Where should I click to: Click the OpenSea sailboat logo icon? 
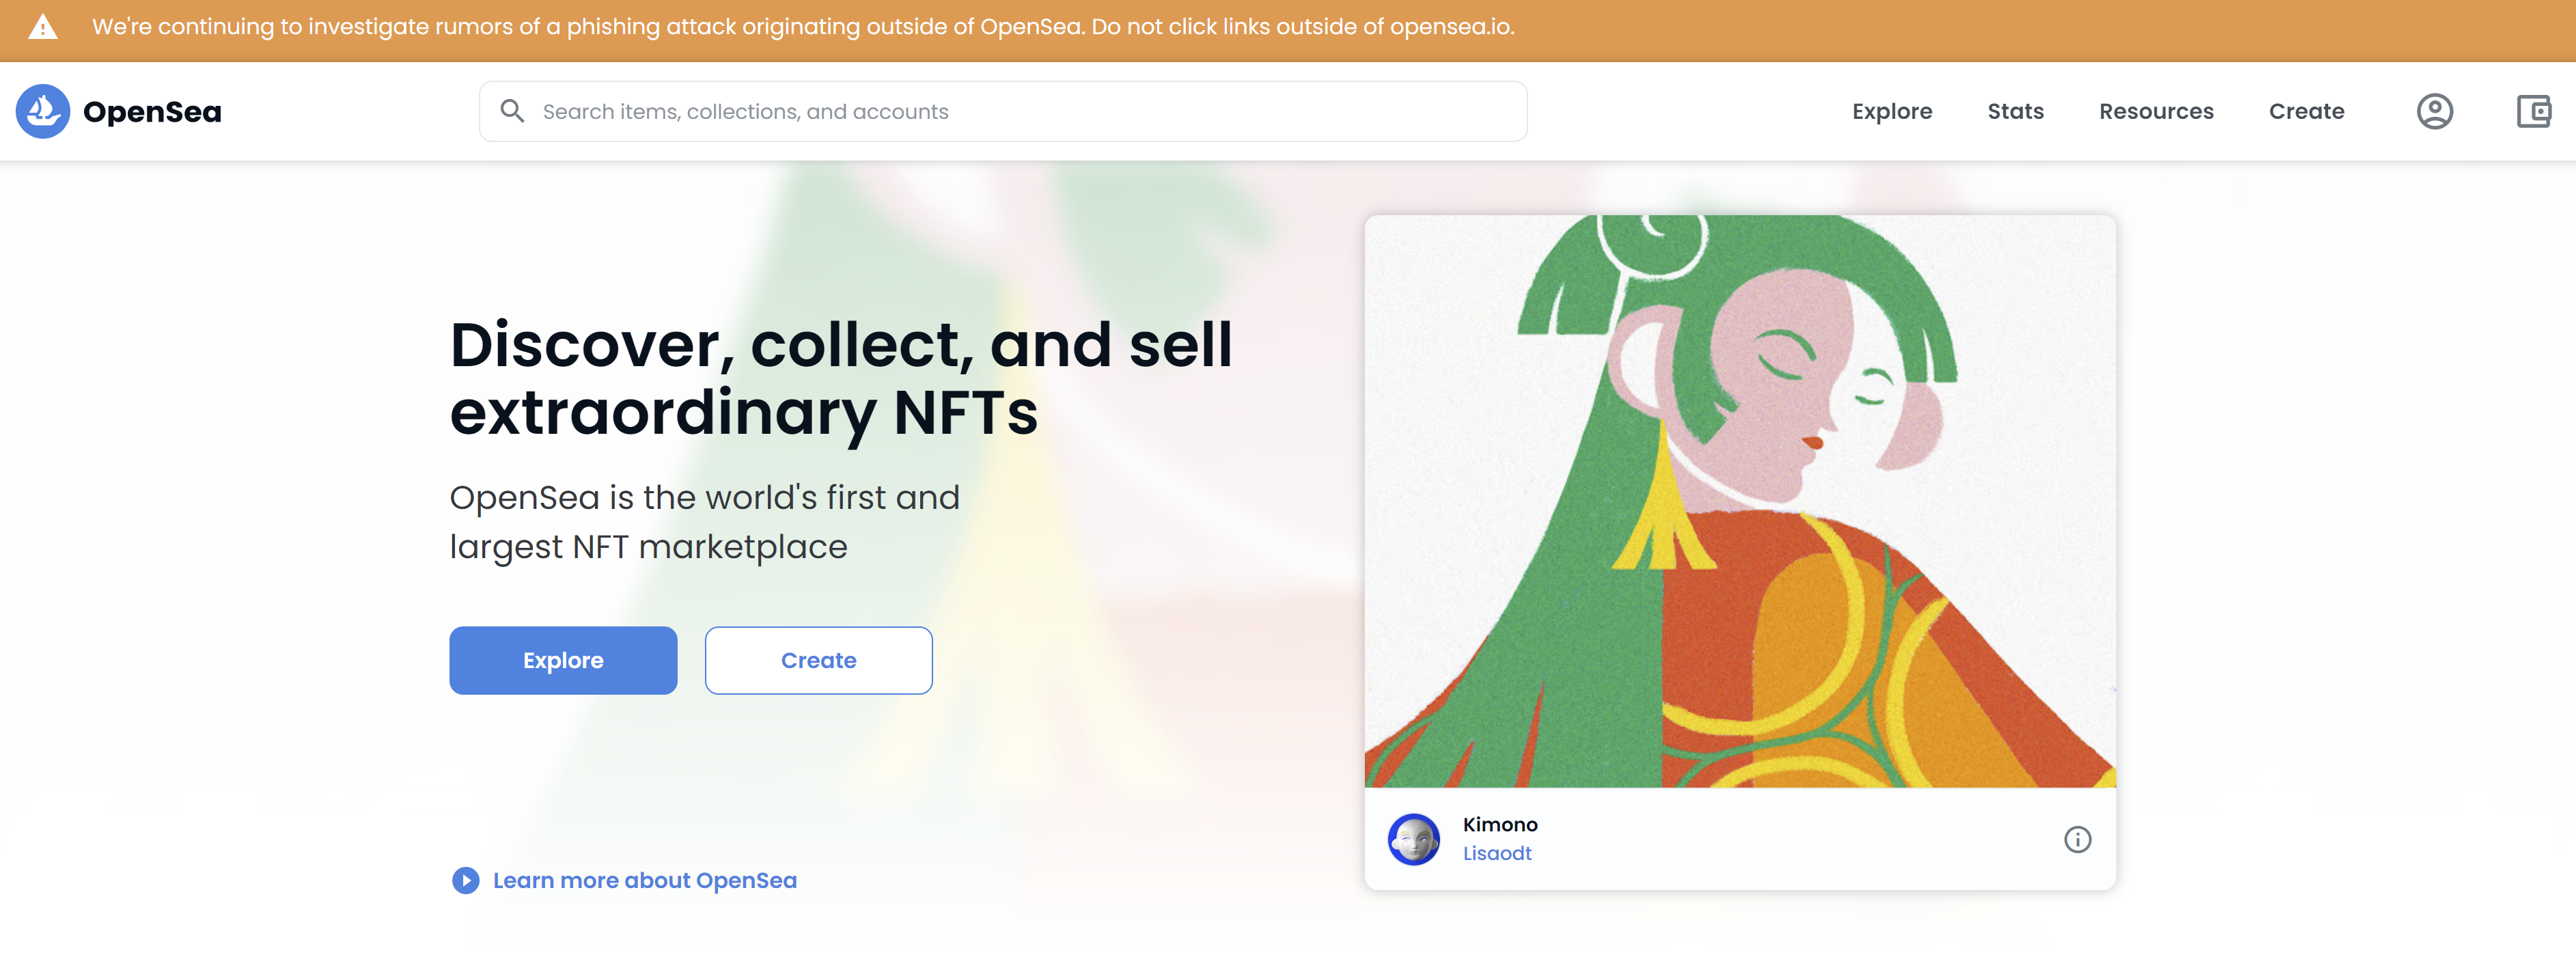click(43, 111)
